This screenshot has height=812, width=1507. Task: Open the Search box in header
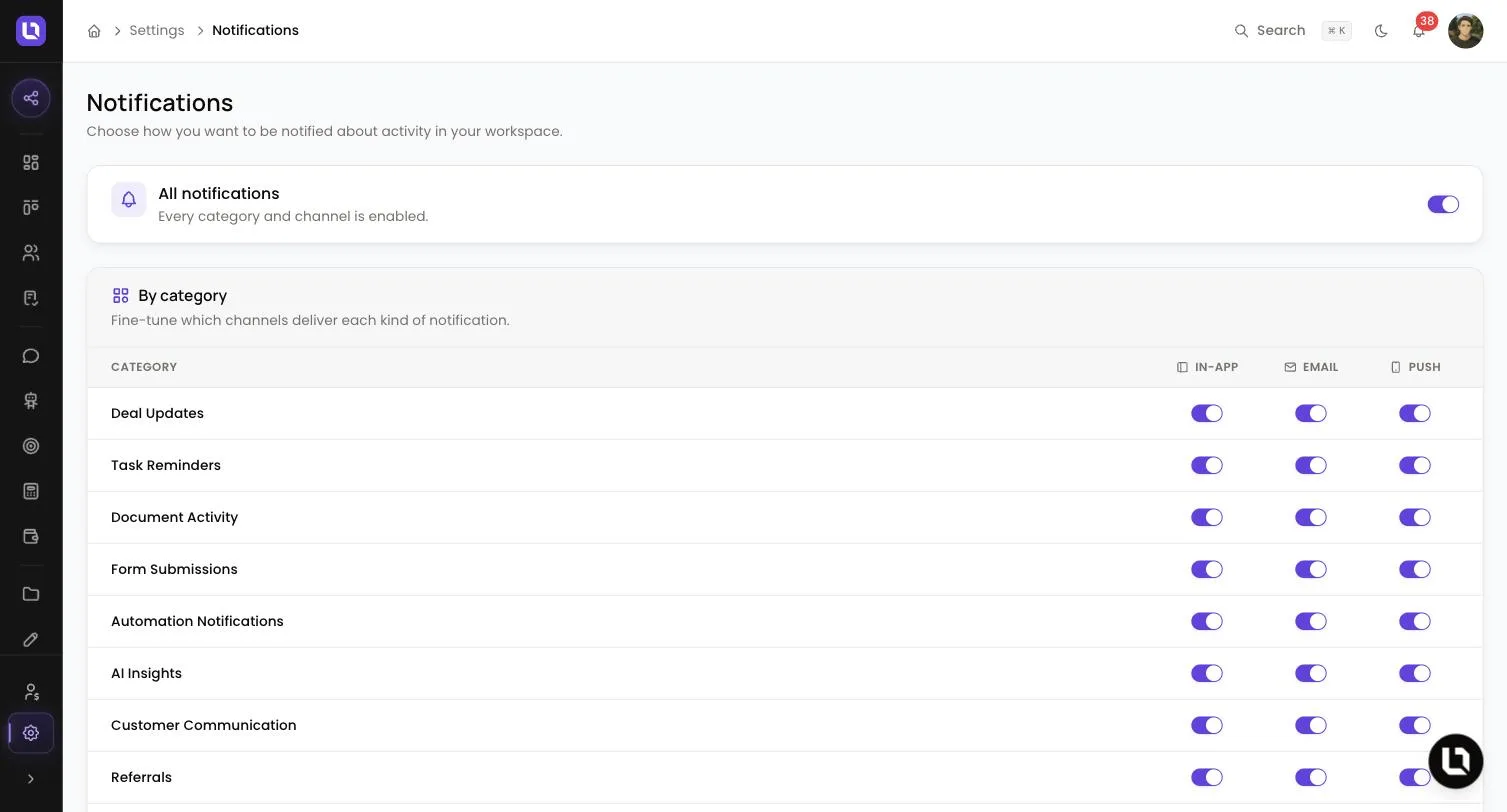(1292, 31)
